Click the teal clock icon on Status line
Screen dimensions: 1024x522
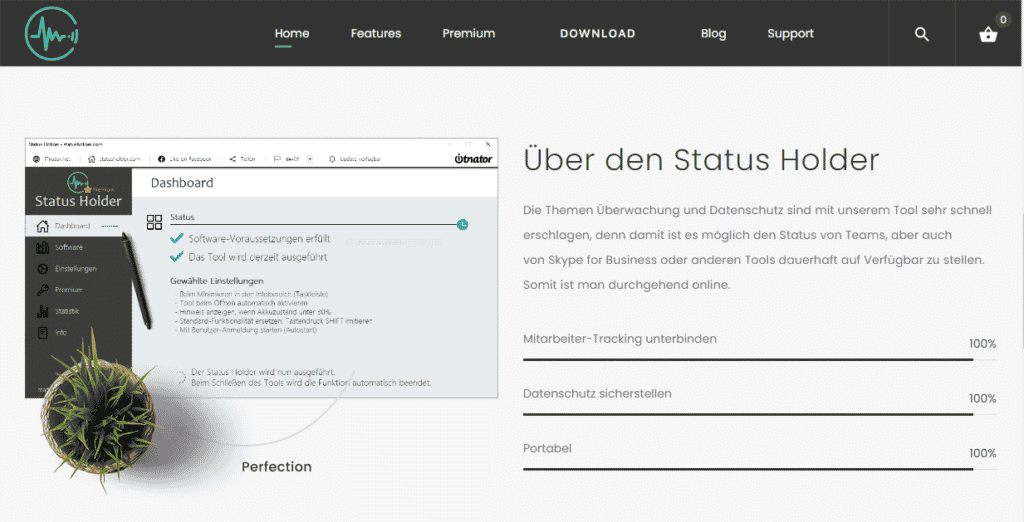462,225
